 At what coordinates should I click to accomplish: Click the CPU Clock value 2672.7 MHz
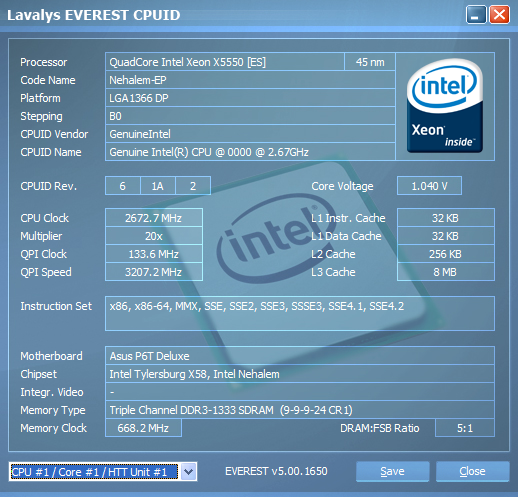(x=154, y=218)
